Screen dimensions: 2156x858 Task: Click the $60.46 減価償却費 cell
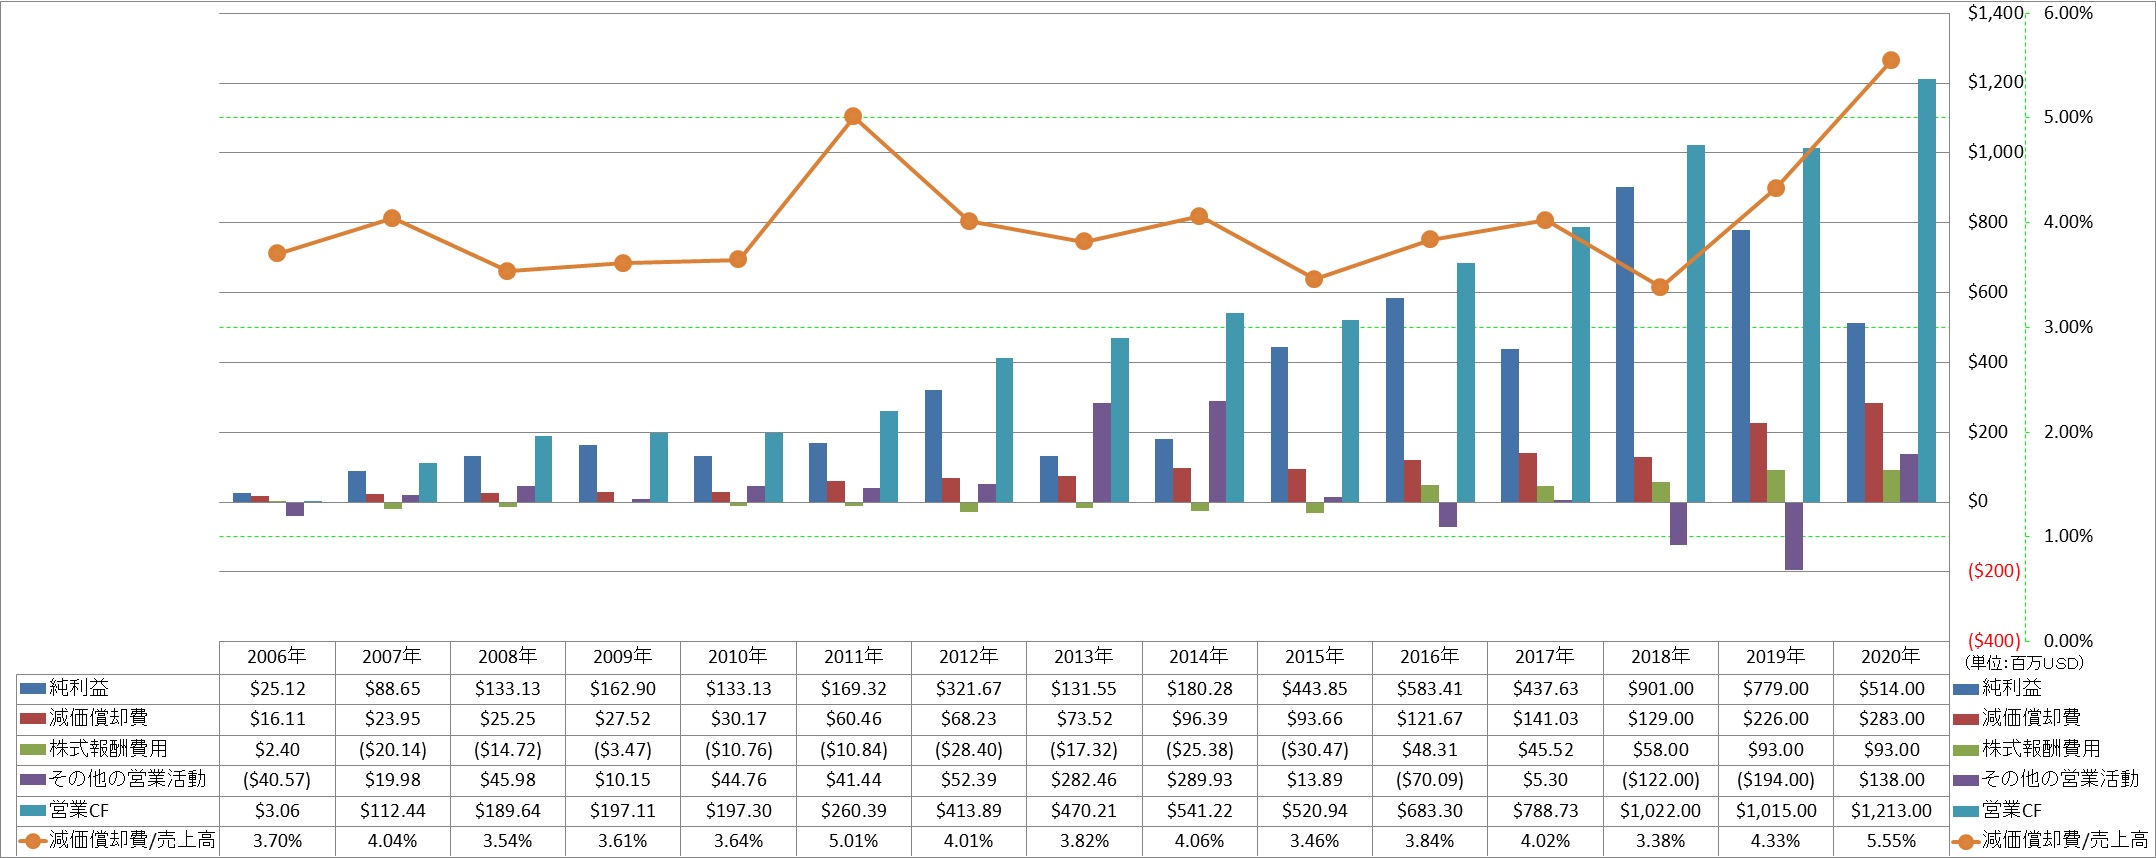tap(853, 719)
